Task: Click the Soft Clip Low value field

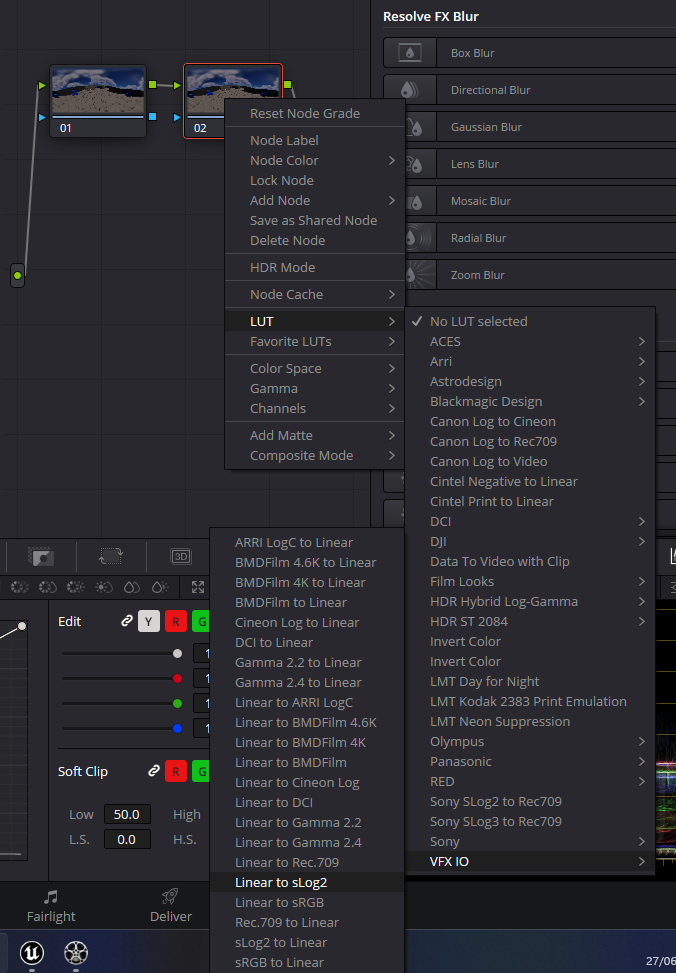Action: coord(127,814)
